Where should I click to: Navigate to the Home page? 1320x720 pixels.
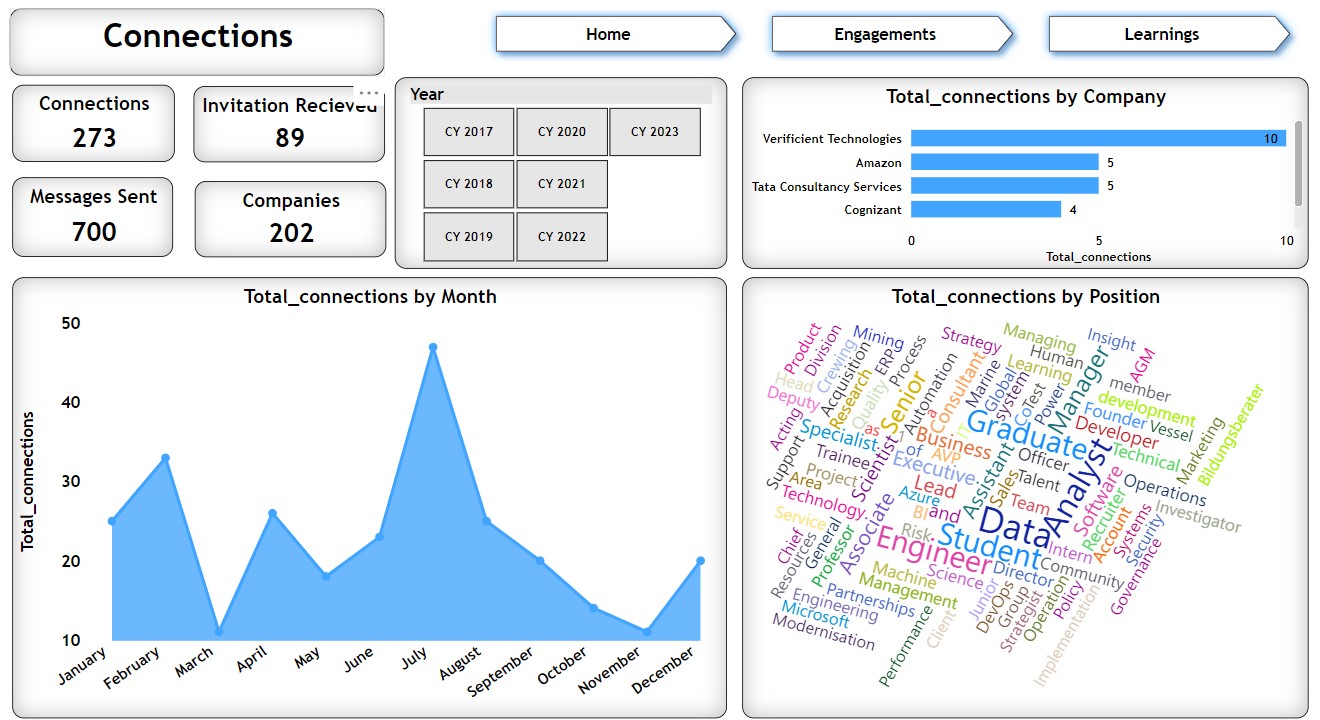pyautogui.click(x=608, y=34)
